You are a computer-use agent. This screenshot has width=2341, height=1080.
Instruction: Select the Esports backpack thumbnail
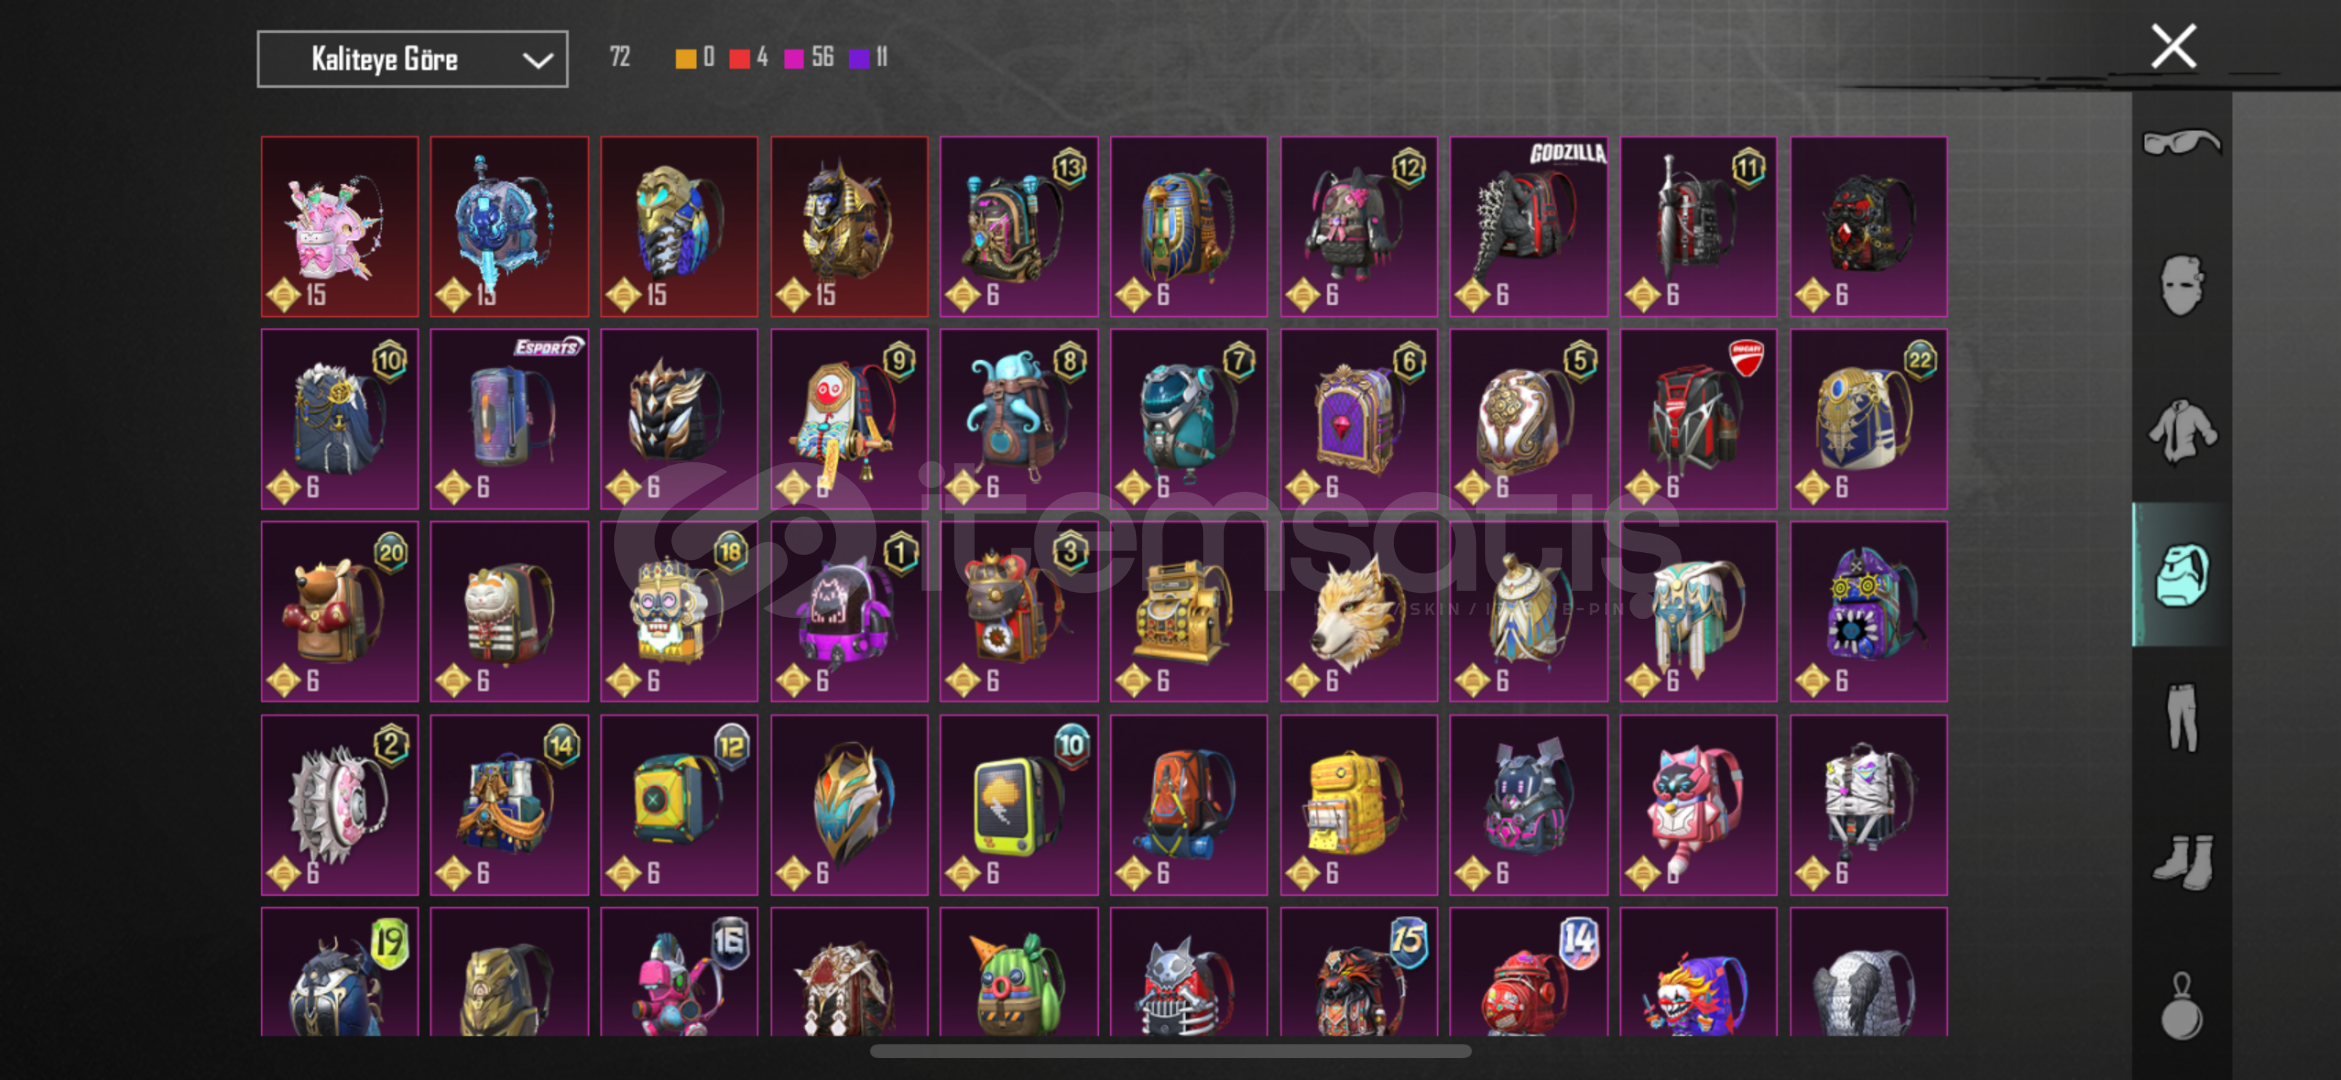[x=509, y=419]
